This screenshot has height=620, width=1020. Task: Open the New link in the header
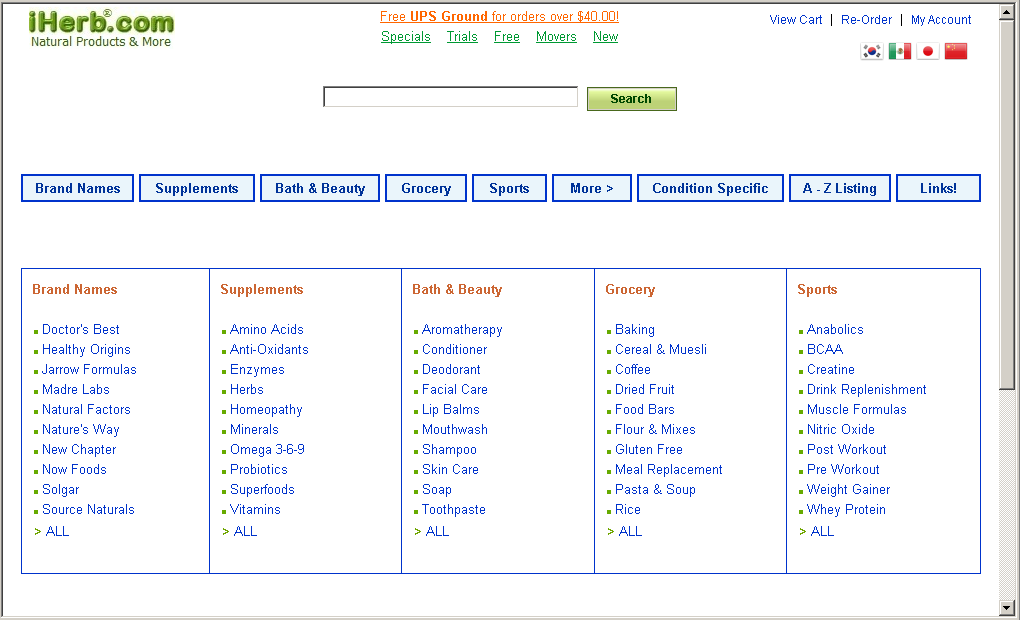coord(605,36)
